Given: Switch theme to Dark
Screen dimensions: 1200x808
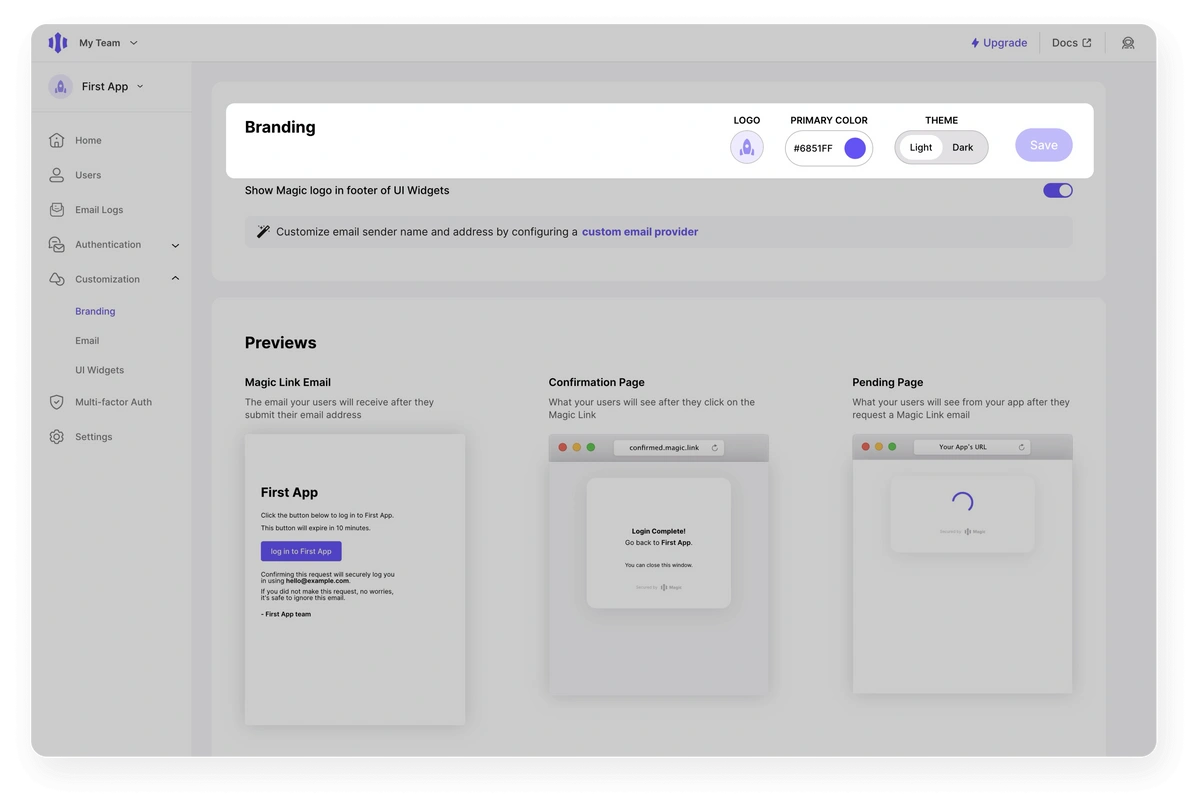Looking at the screenshot, I should (x=963, y=148).
